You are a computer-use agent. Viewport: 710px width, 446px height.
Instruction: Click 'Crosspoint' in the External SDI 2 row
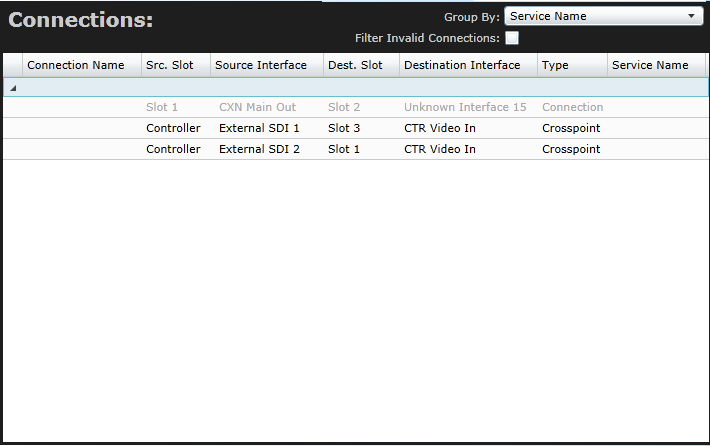571,149
